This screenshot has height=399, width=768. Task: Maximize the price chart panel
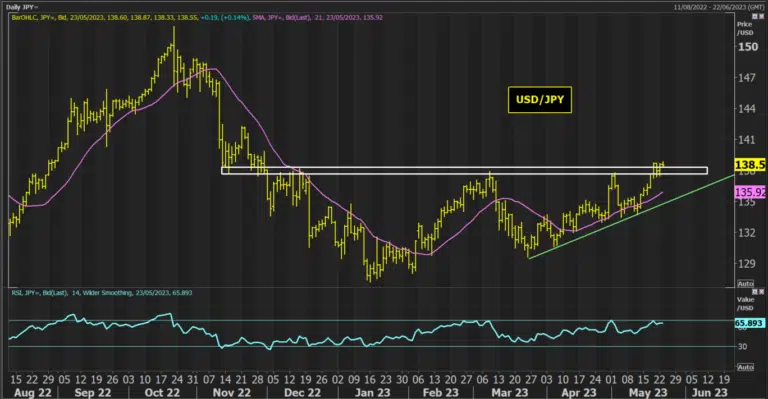tap(755, 17)
